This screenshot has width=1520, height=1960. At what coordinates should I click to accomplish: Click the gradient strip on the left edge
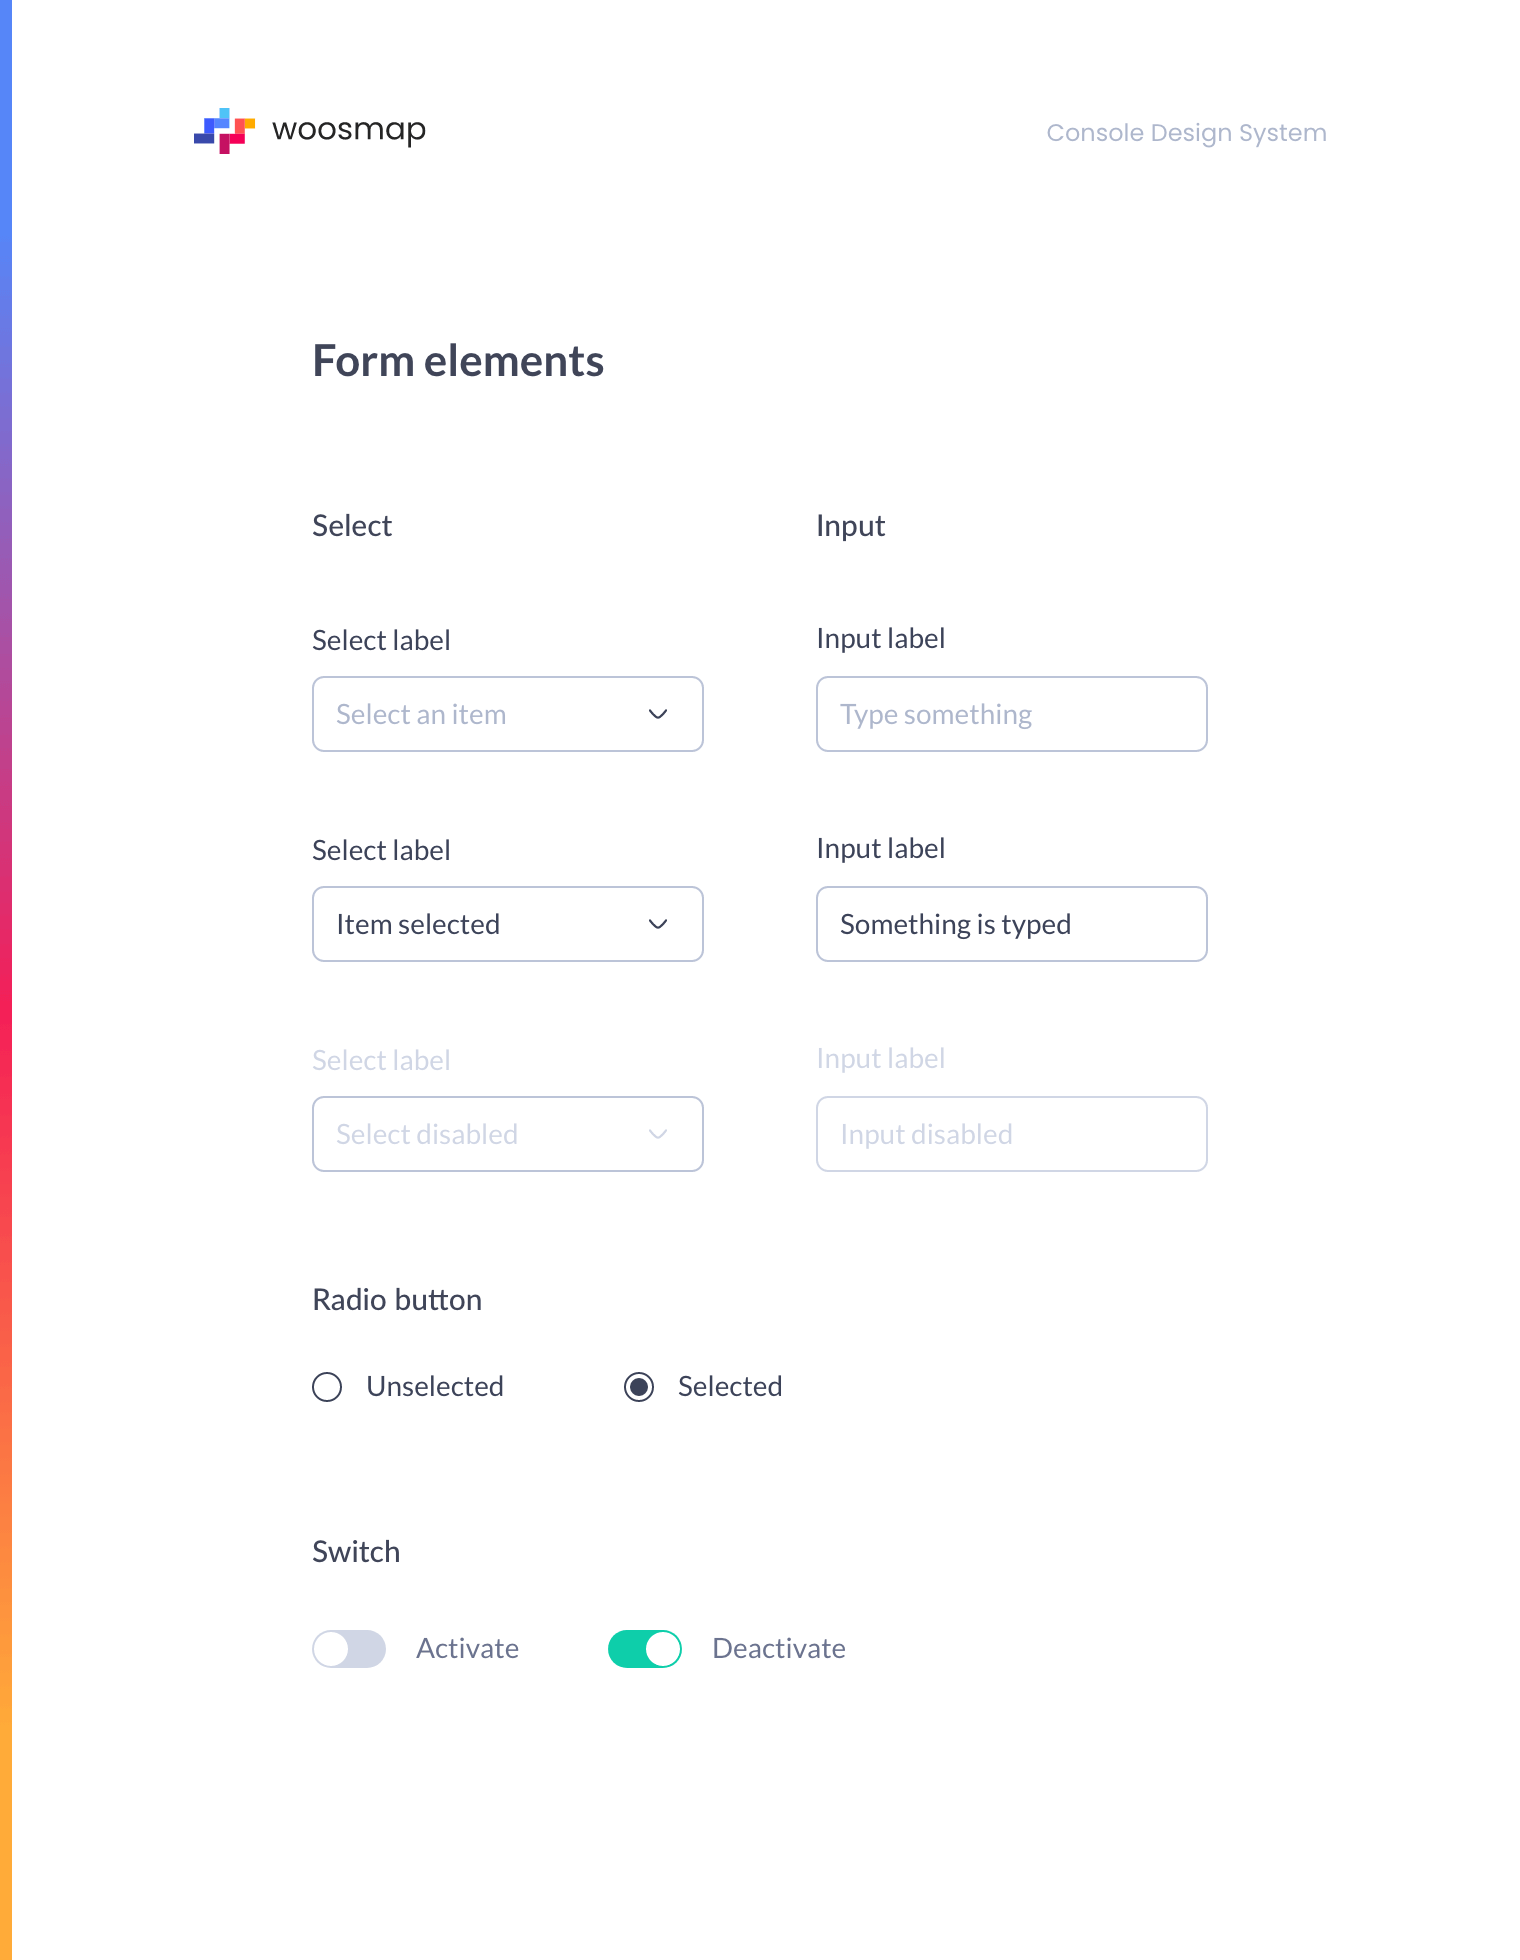point(7,980)
